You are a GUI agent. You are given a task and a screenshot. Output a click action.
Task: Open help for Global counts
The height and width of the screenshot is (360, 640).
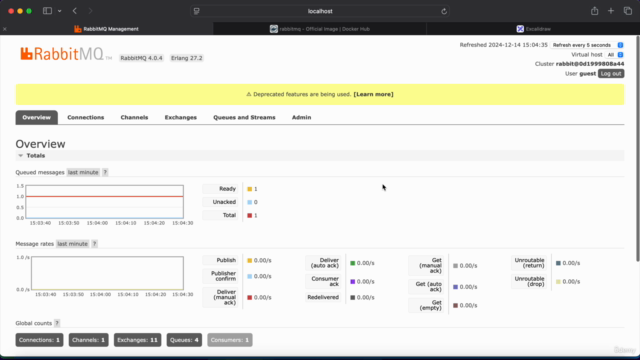tap(57, 323)
